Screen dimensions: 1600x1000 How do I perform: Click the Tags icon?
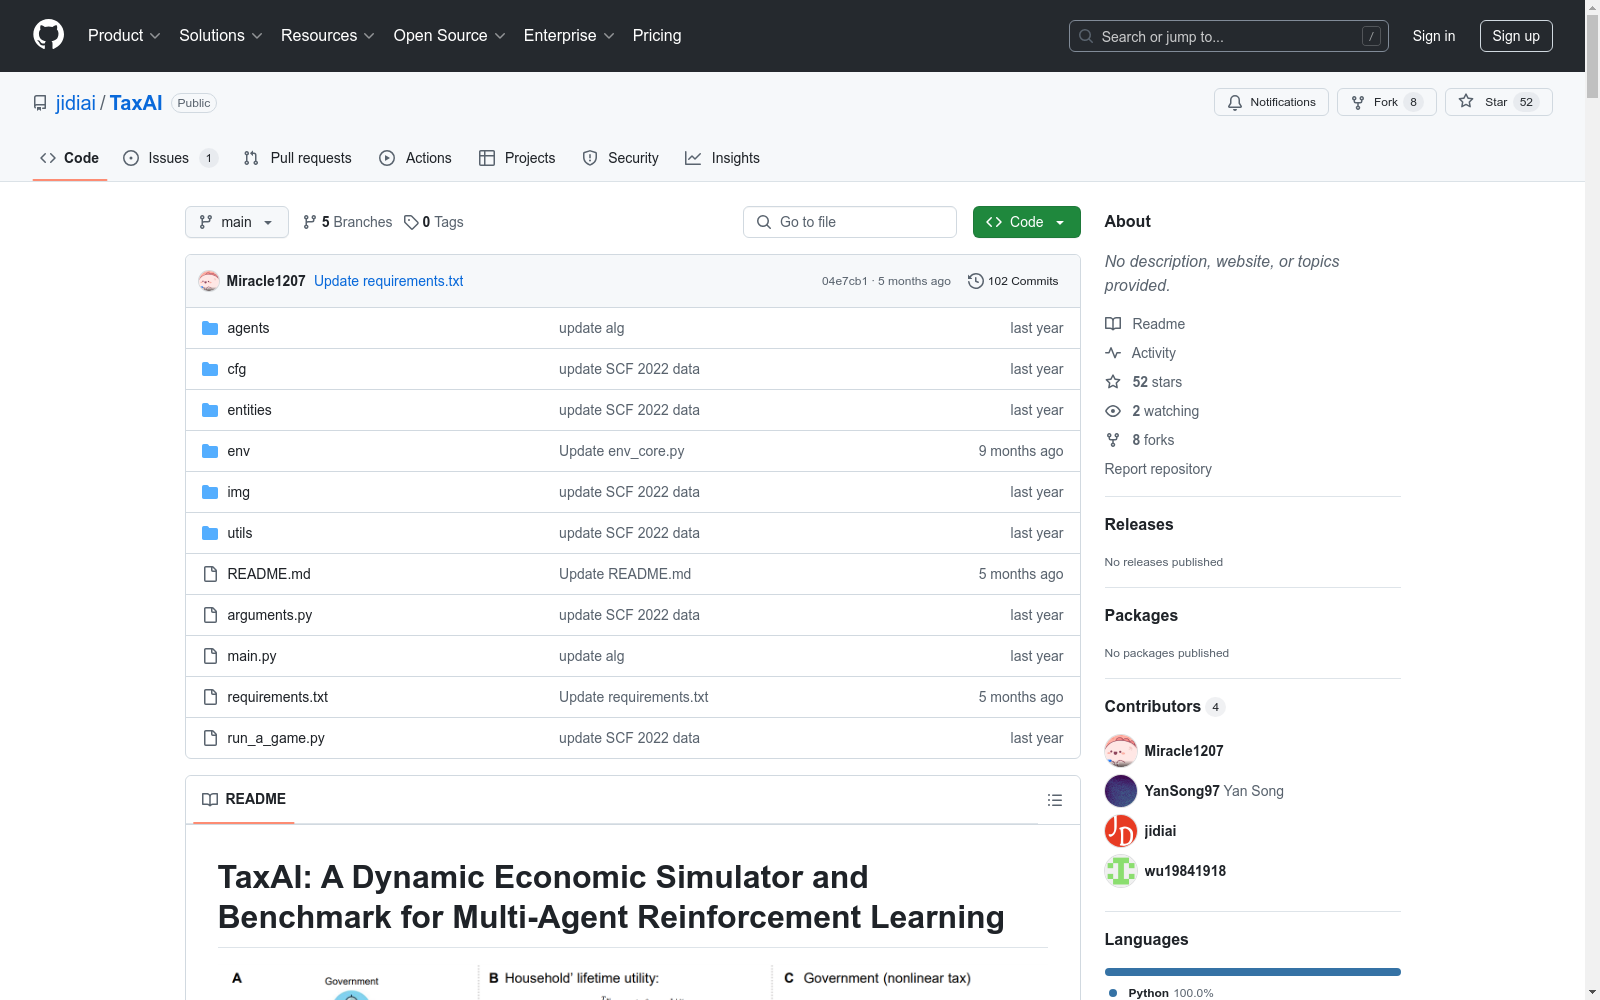pos(411,222)
